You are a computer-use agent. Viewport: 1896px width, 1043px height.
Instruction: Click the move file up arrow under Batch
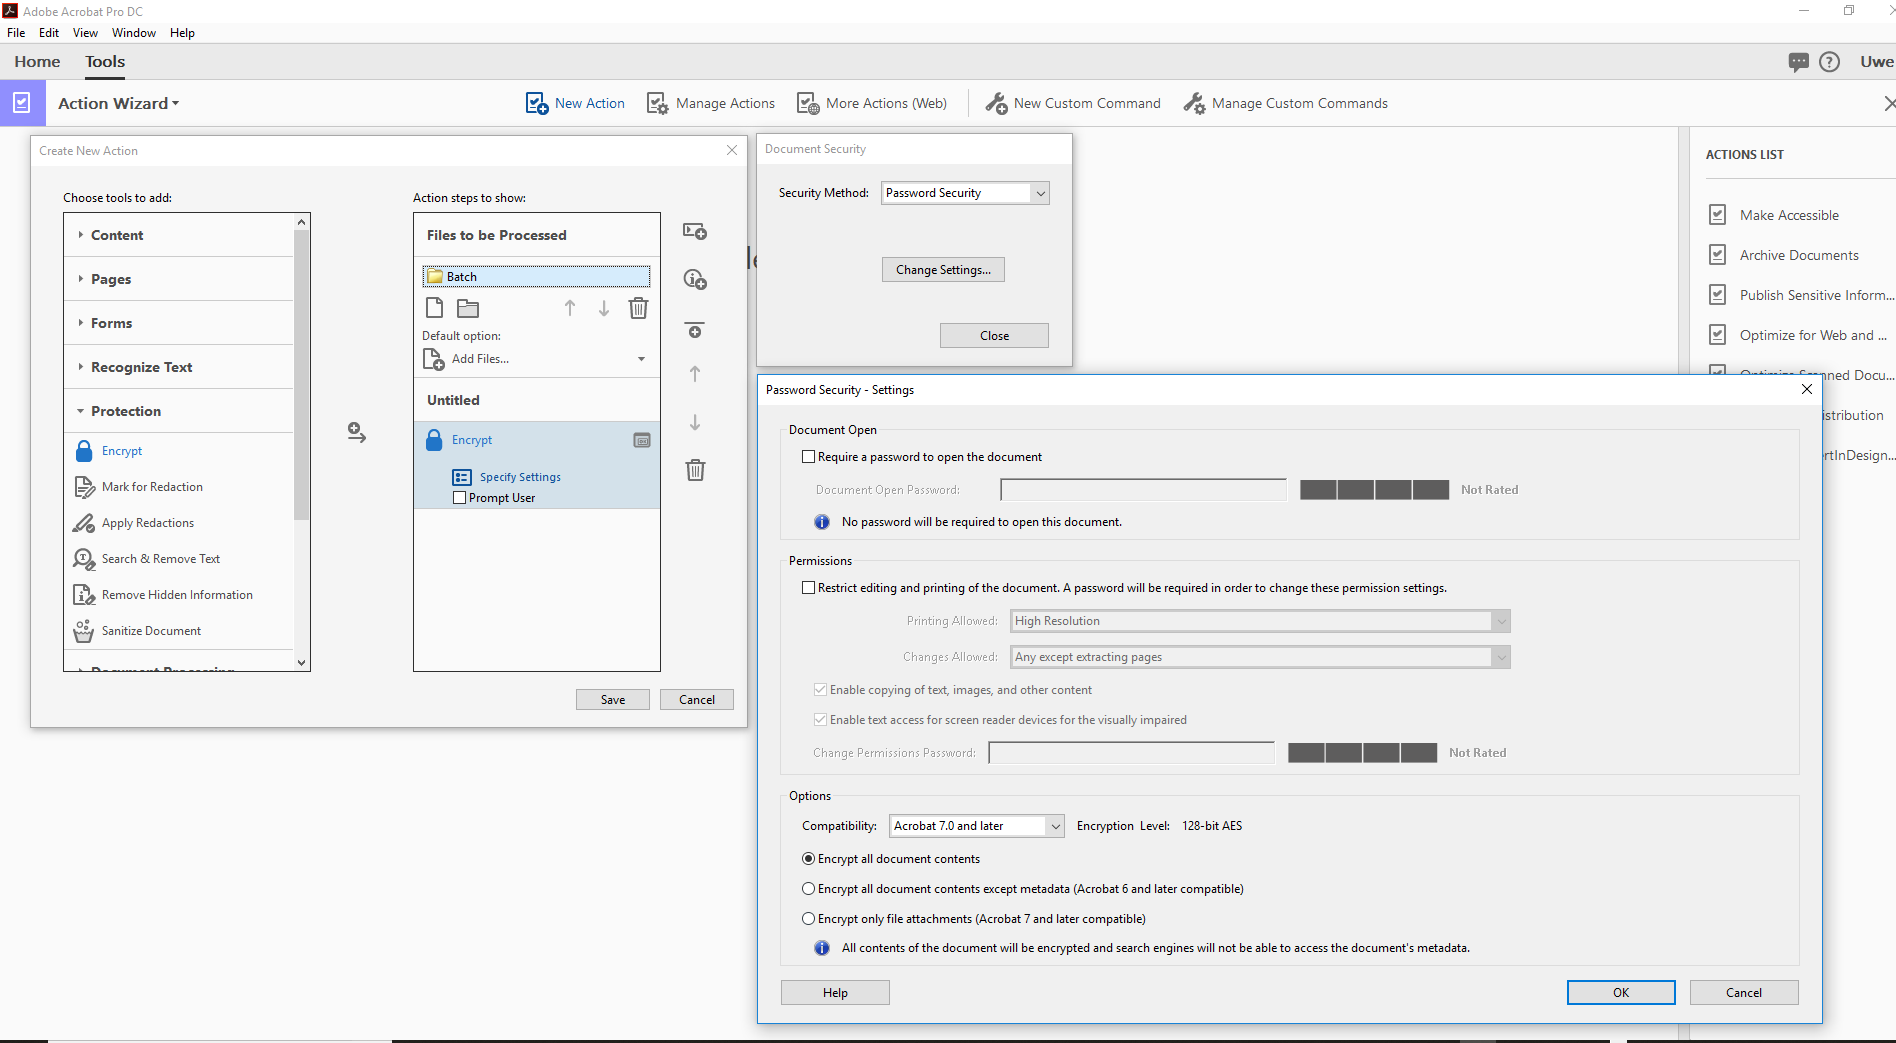570,308
